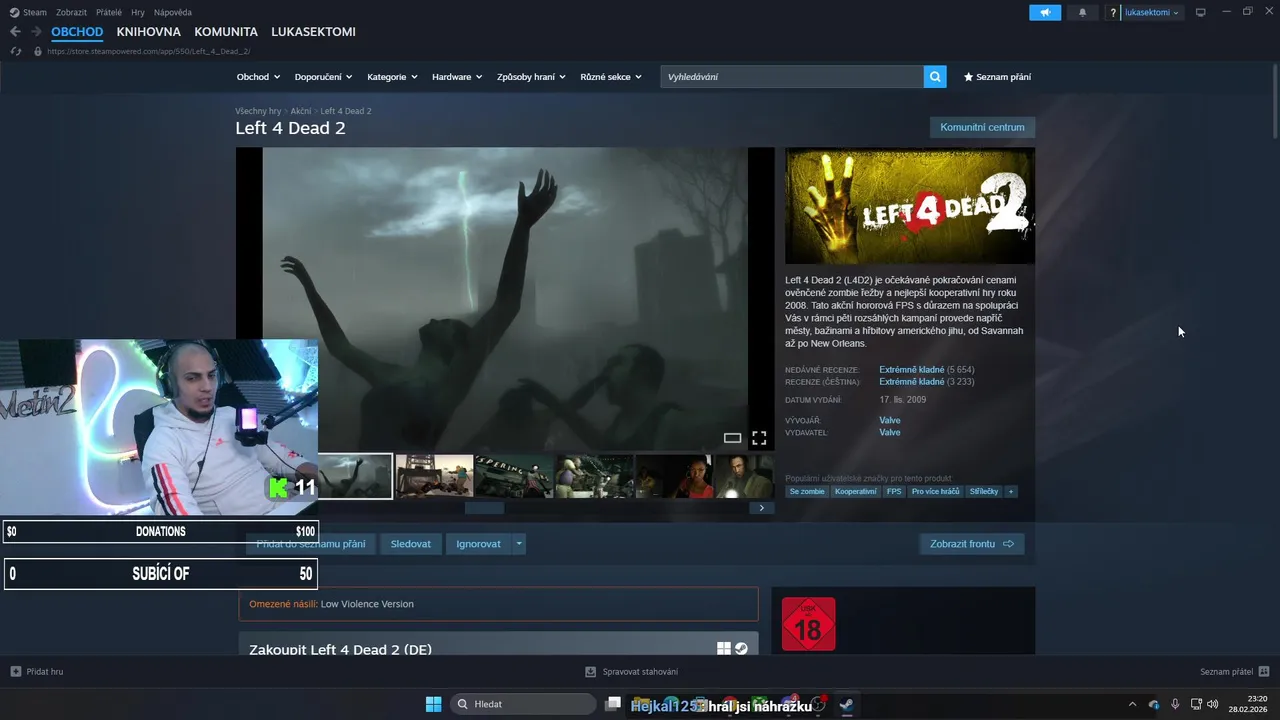Reload the store page
Viewport: 1280px width, 720px height.
[16, 51]
